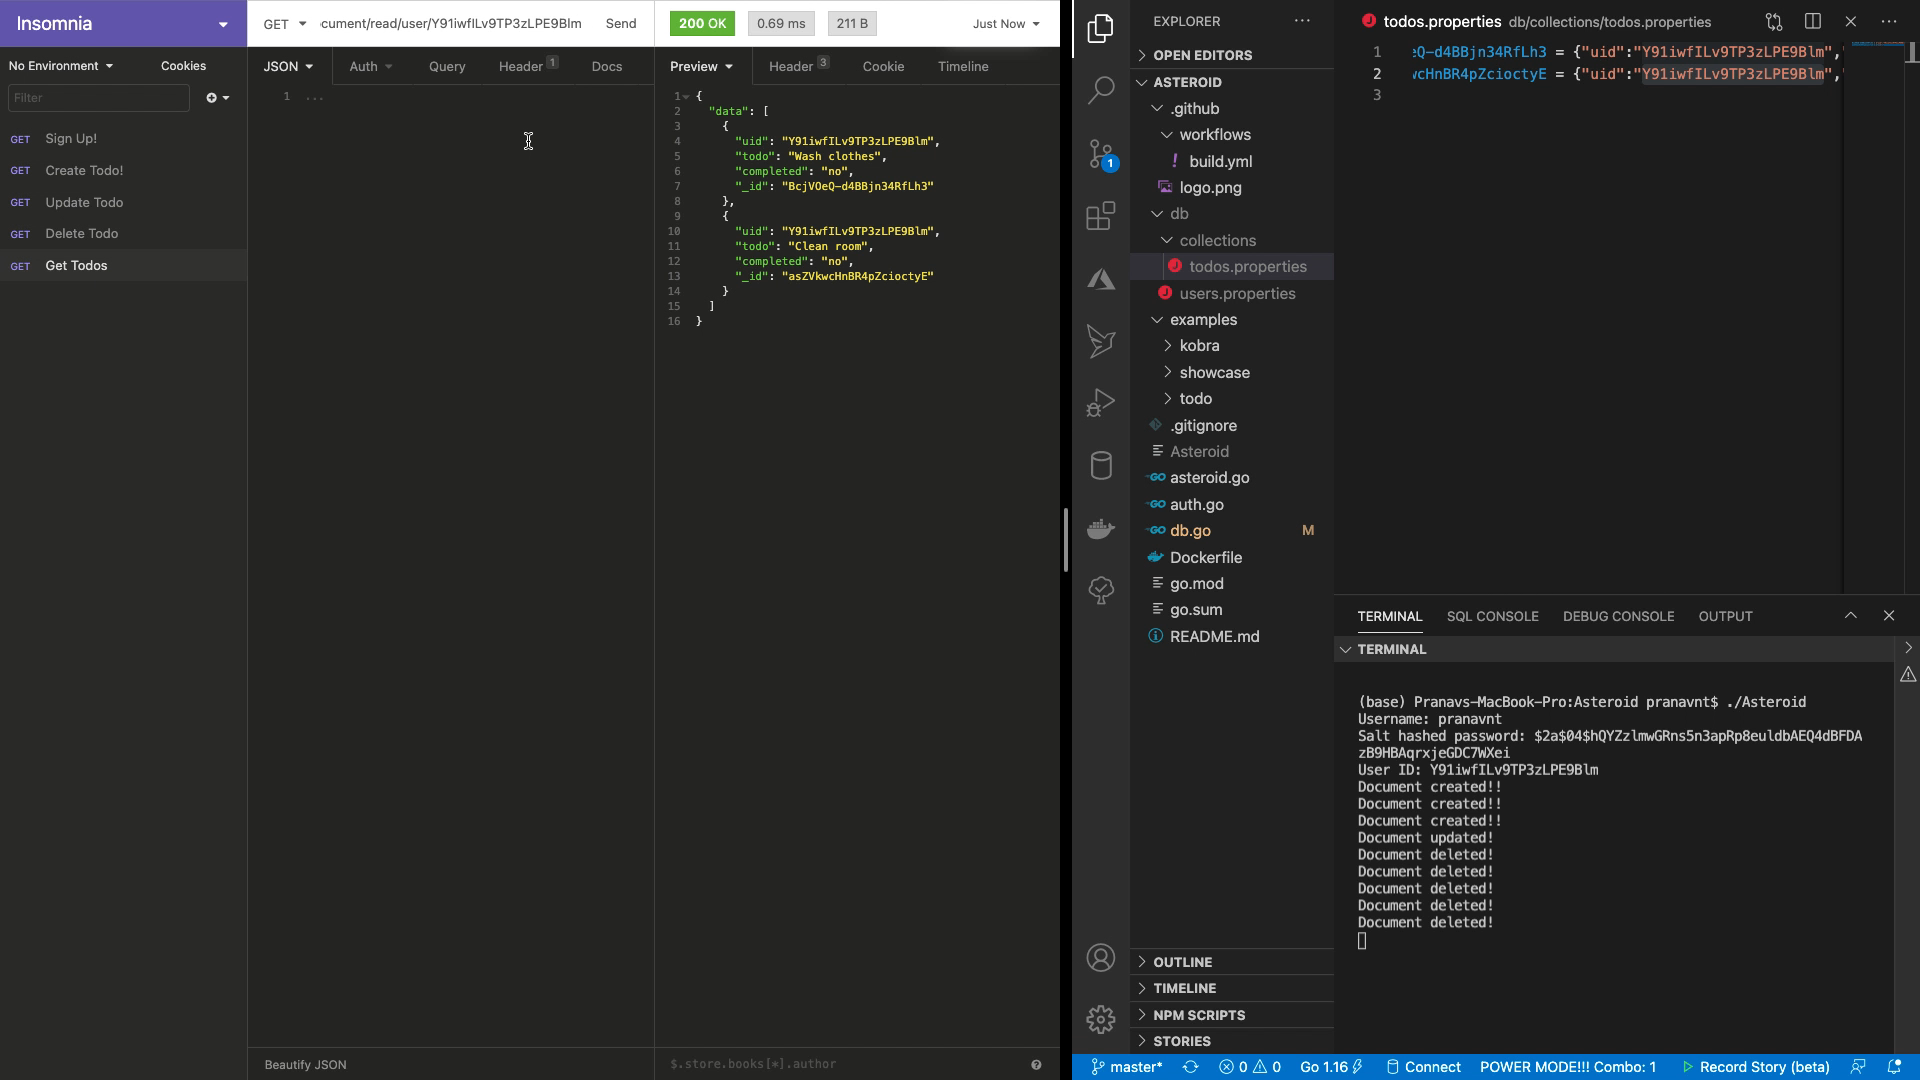The height and width of the screenshot is (1080, 1920).
Task: Open the JSON body type dropdown
Action: pyautogui.click(x=289, y=66)
